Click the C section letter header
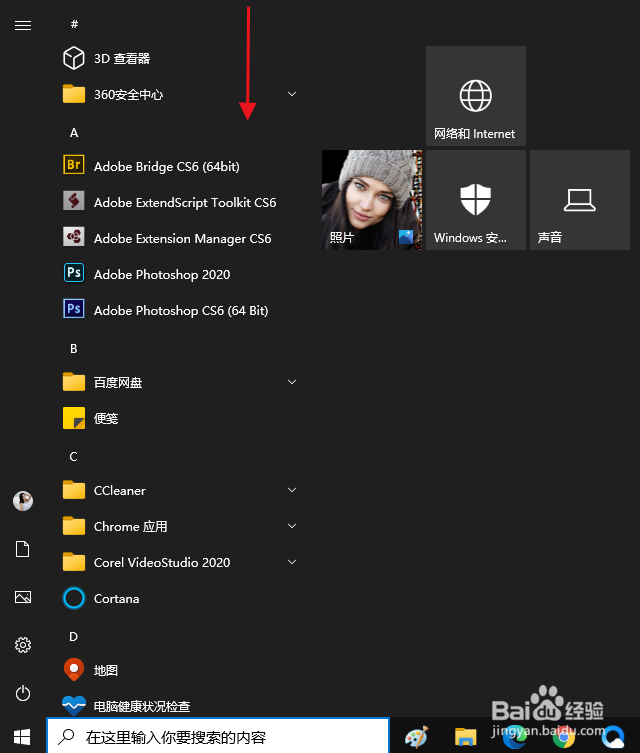 coord(73,457)
